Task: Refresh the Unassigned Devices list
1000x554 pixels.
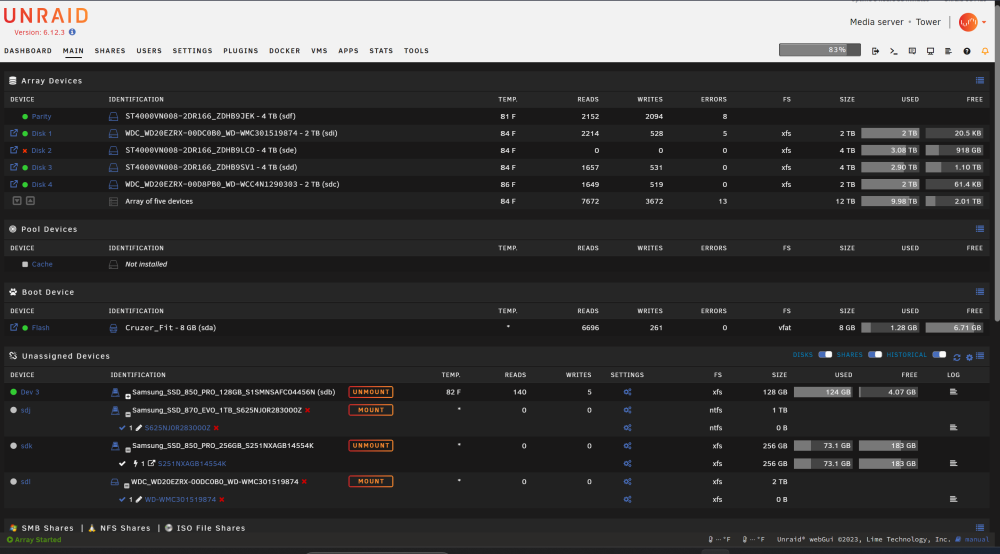Action: click(x=957, y=357)
